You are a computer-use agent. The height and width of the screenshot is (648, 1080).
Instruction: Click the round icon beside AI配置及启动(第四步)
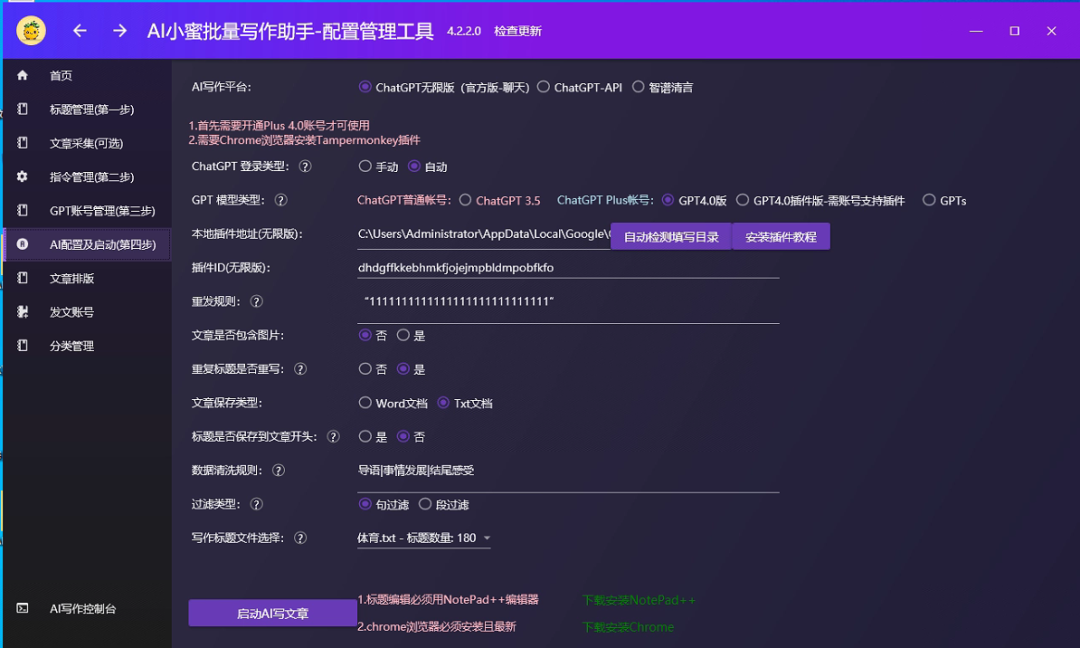pos(23,244)
